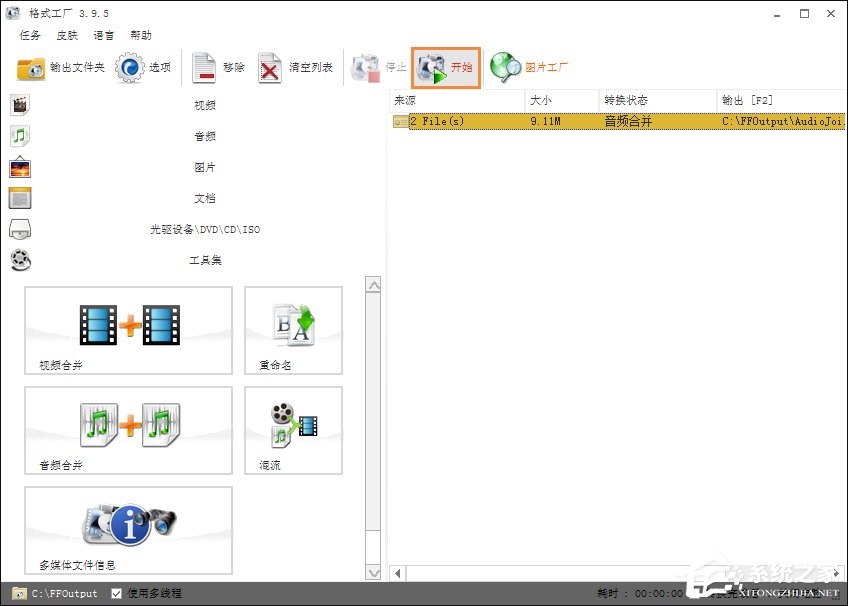Open the 混流 mux tool

pos(293,431)
